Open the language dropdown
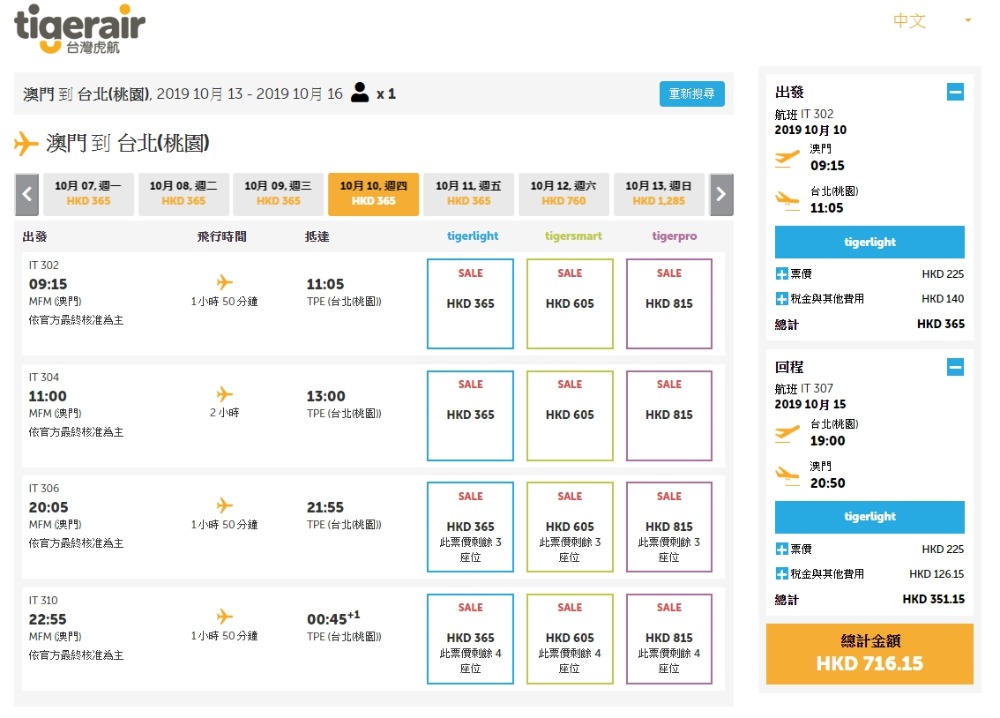 [x=932, y=21]
